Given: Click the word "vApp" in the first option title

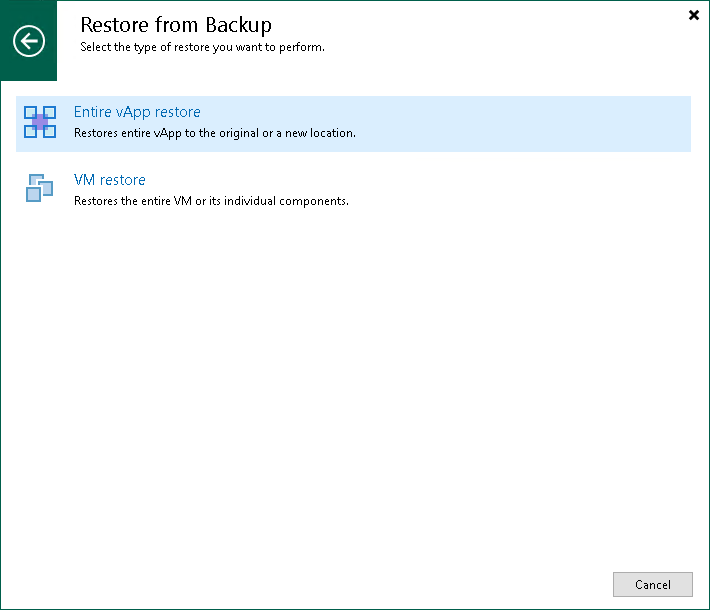Looking at the screenshot, I should pos(134,112).
